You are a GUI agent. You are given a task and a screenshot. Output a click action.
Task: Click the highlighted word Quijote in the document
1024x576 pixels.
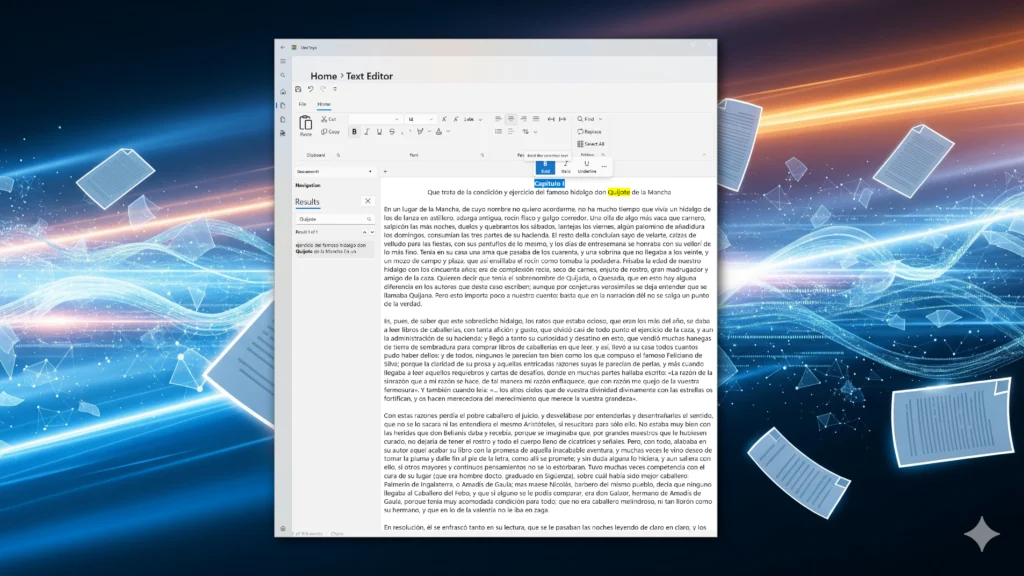point(618,192)
